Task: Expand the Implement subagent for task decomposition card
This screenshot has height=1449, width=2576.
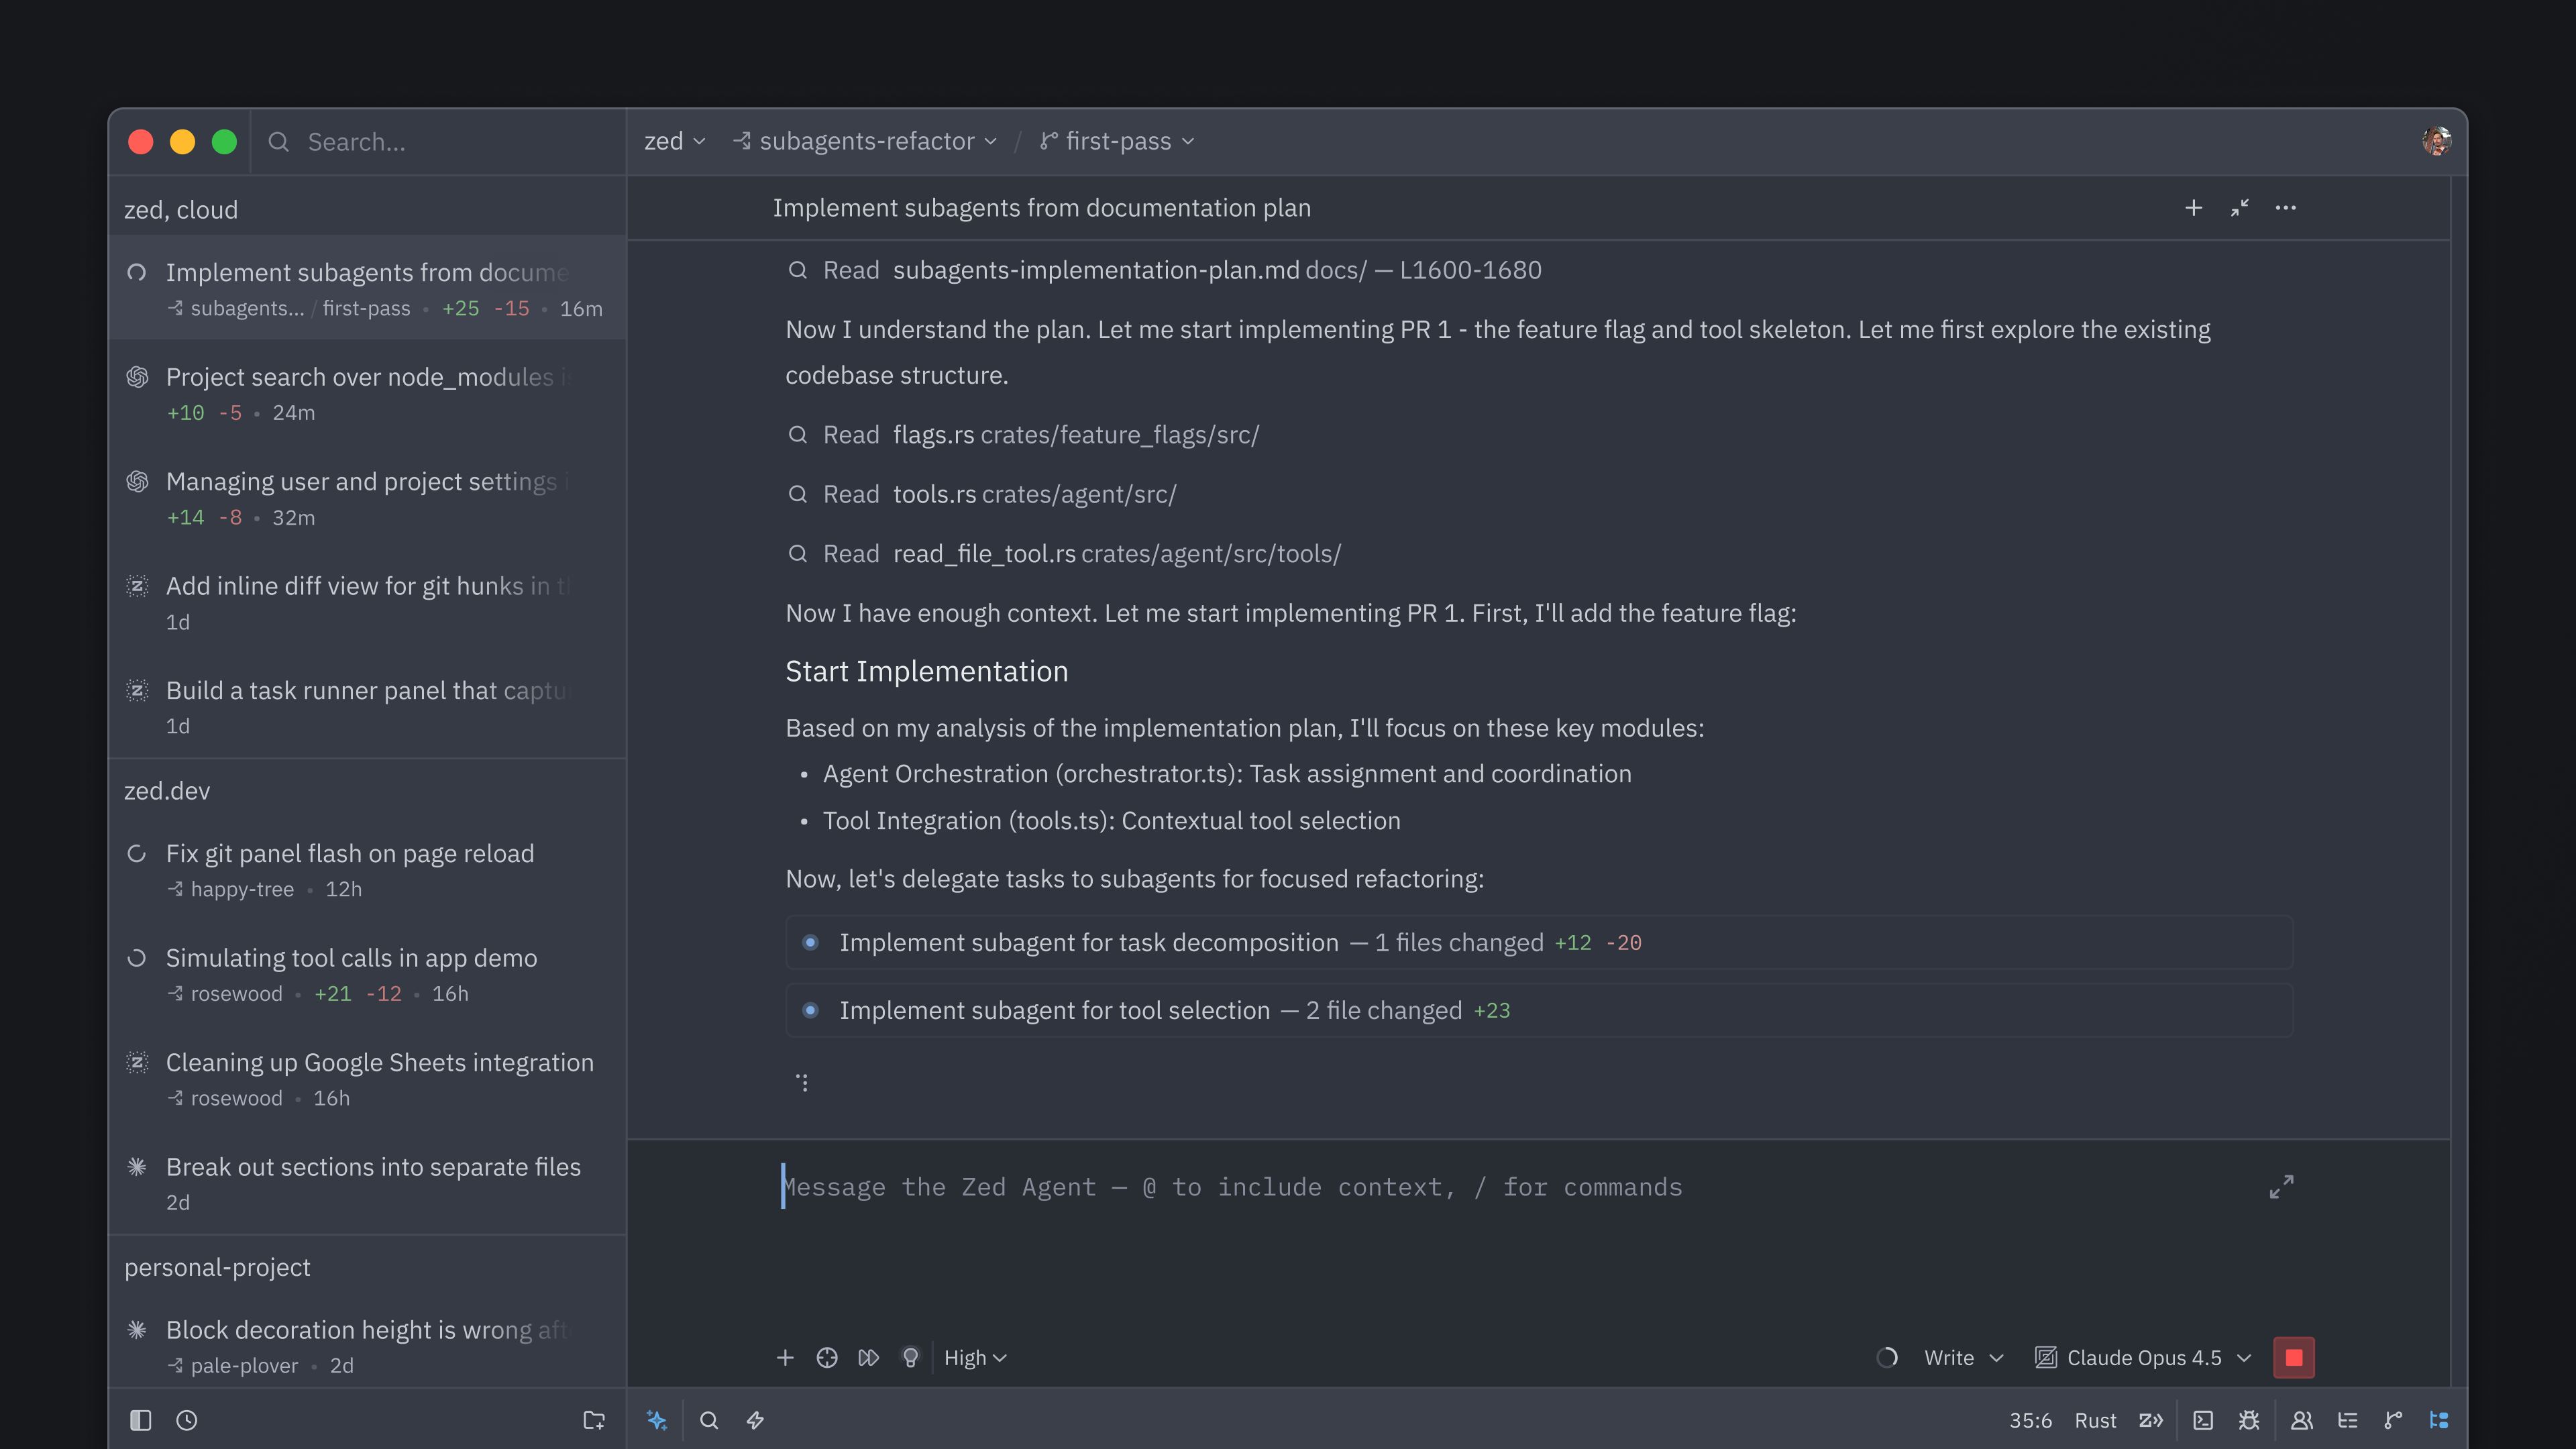Action: 1539,942
